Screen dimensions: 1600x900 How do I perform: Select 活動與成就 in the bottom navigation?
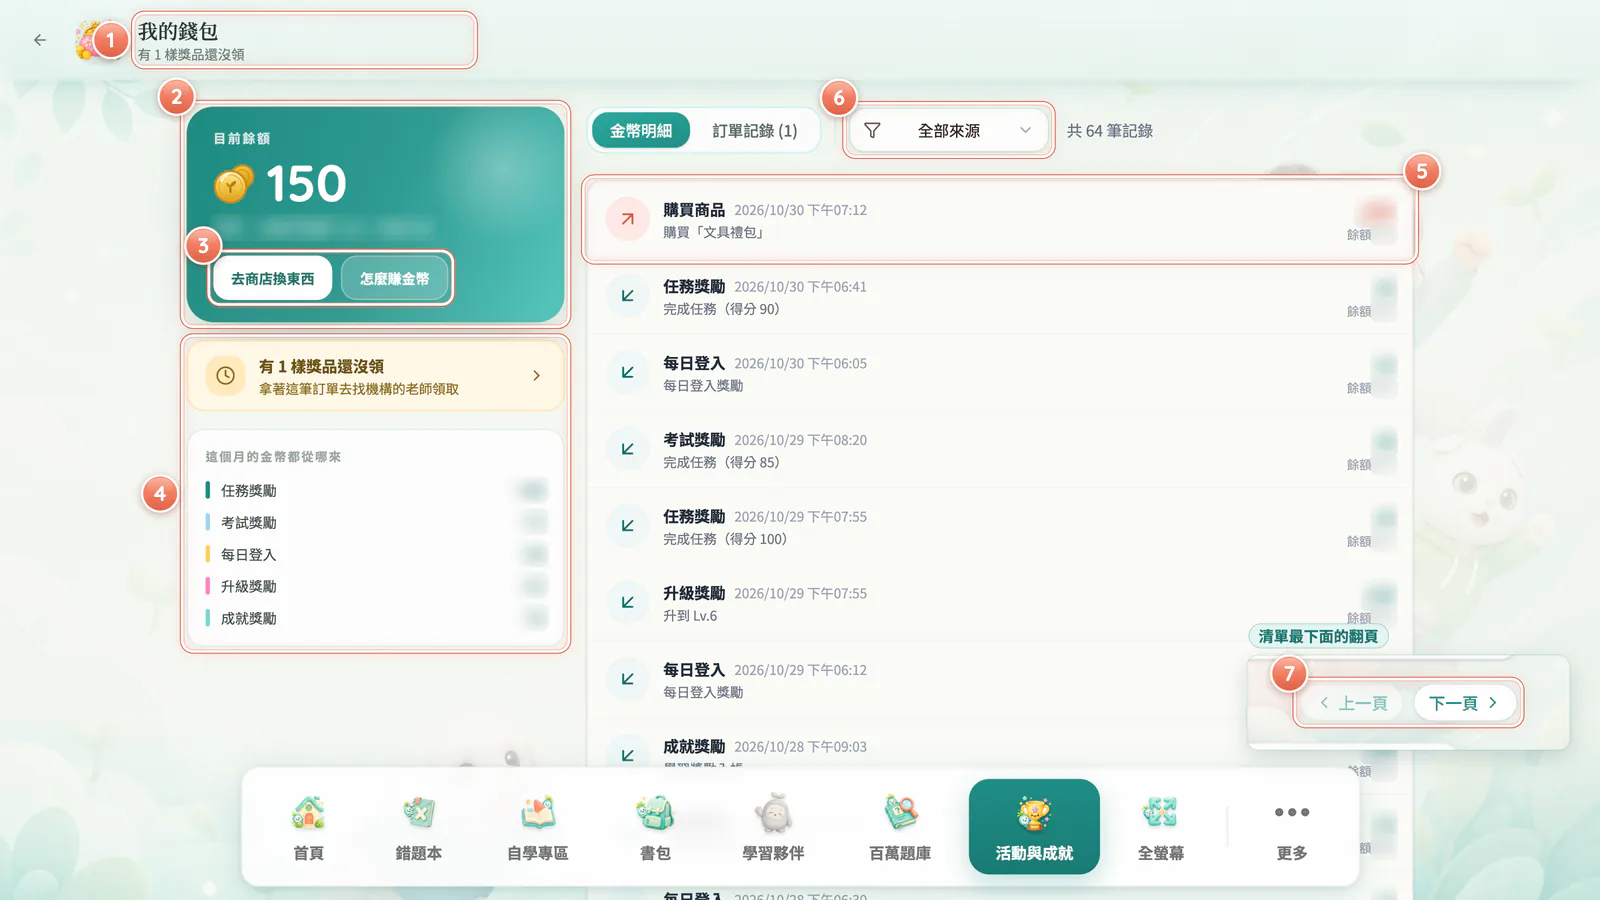coord(1034,827)
